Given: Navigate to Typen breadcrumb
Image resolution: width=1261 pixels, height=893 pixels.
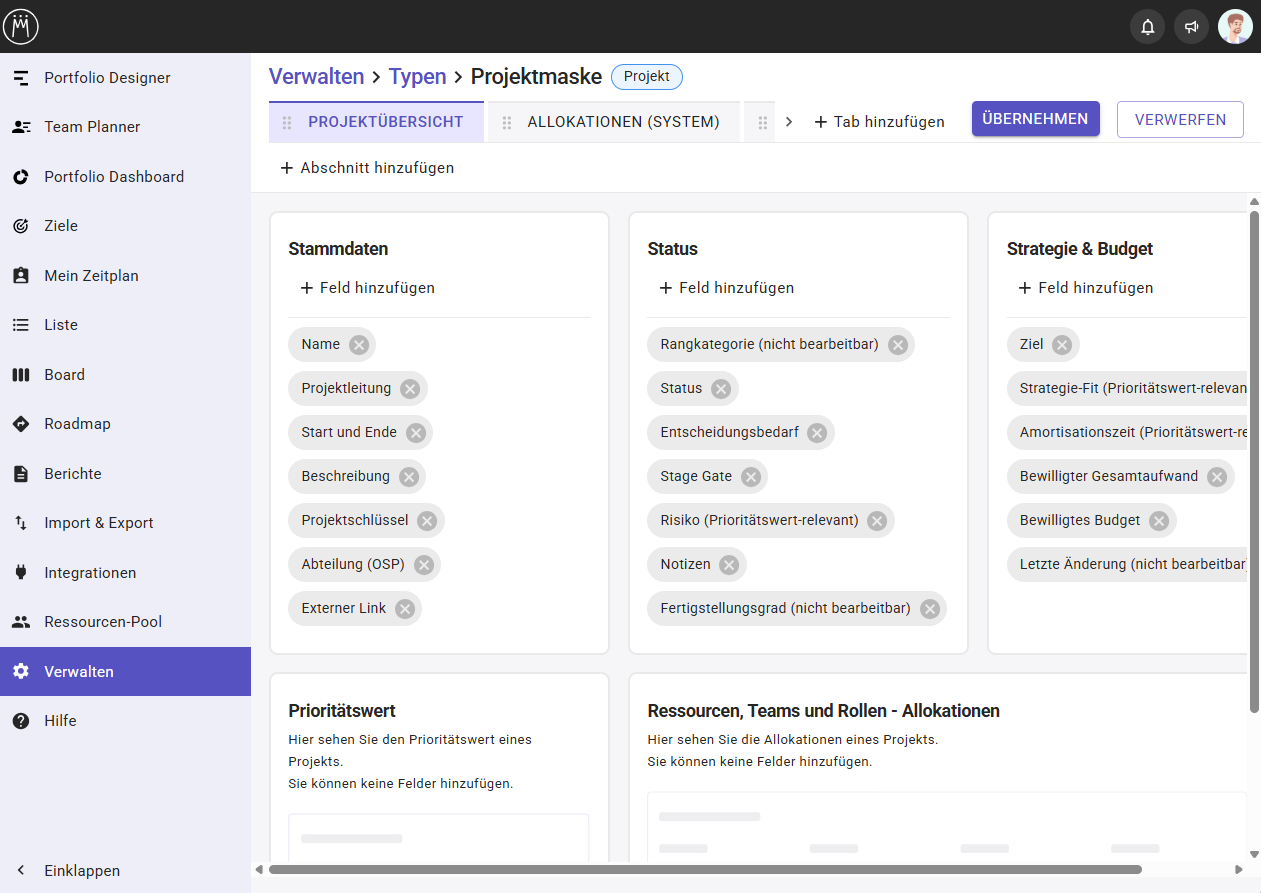Looking at the screenshot, I should [x=417, y=77].
